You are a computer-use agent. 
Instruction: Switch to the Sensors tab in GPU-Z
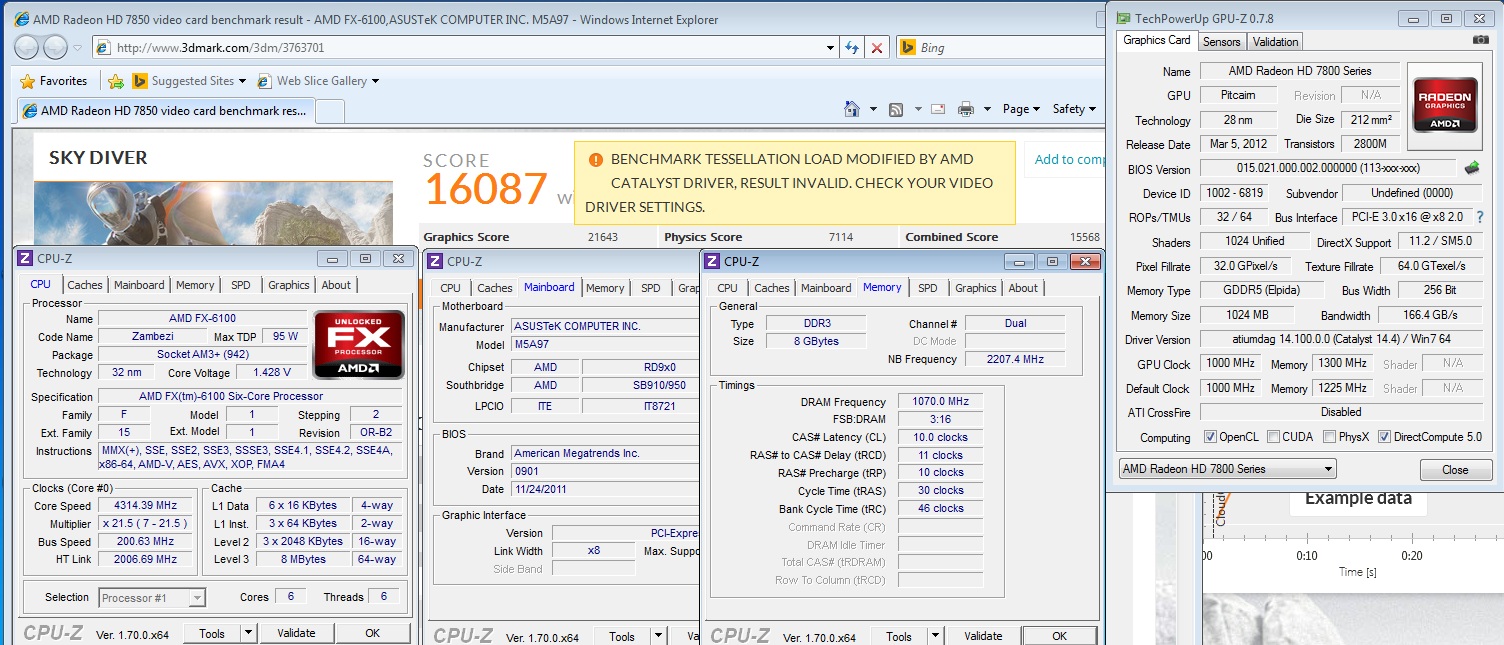click(x=1221, y=41)
